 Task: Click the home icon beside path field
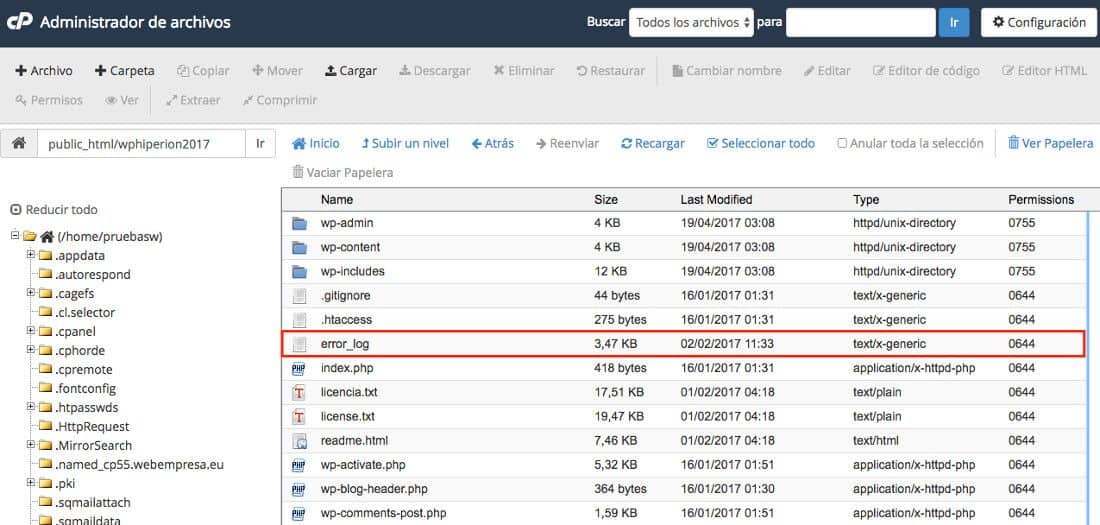point(19,143)
